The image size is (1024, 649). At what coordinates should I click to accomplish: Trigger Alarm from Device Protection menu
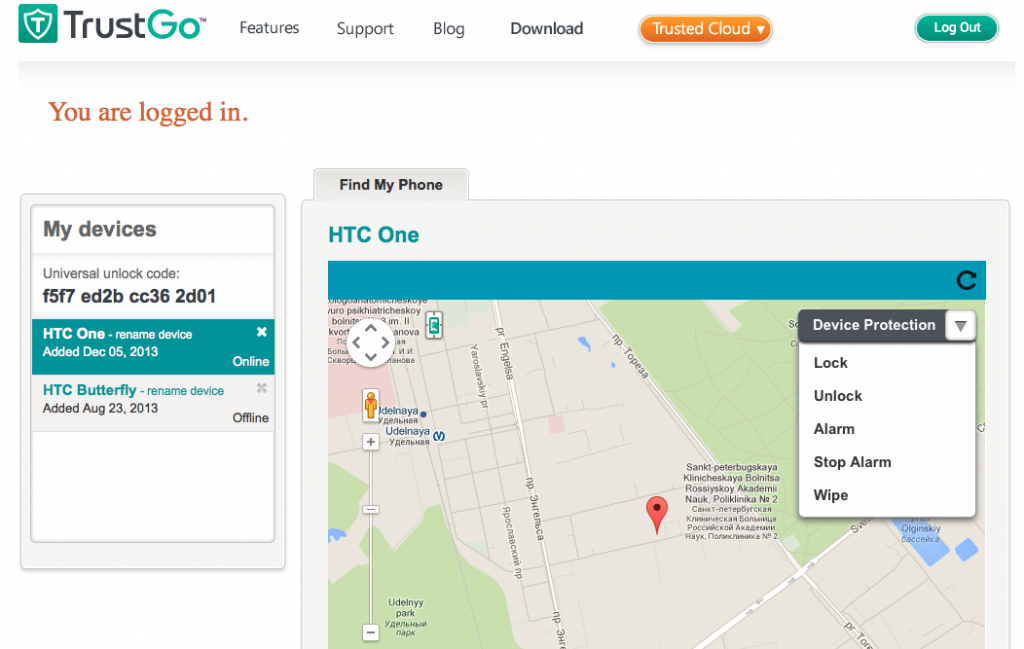coord(834,429)
